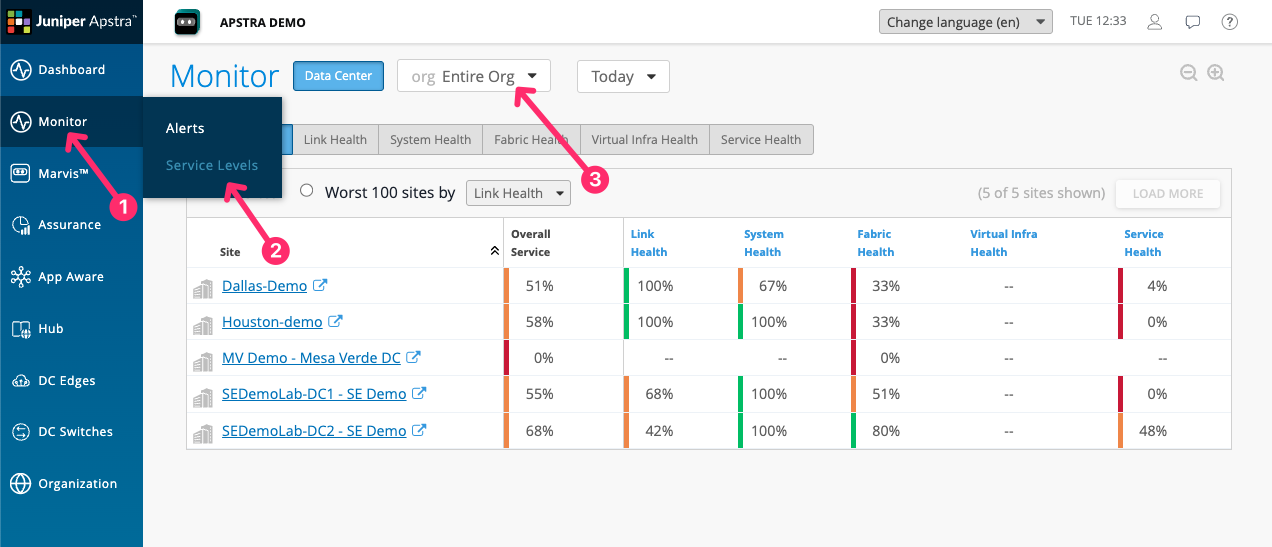Open DC Edges in the sidebar
1272x547 pixels.
71,381
